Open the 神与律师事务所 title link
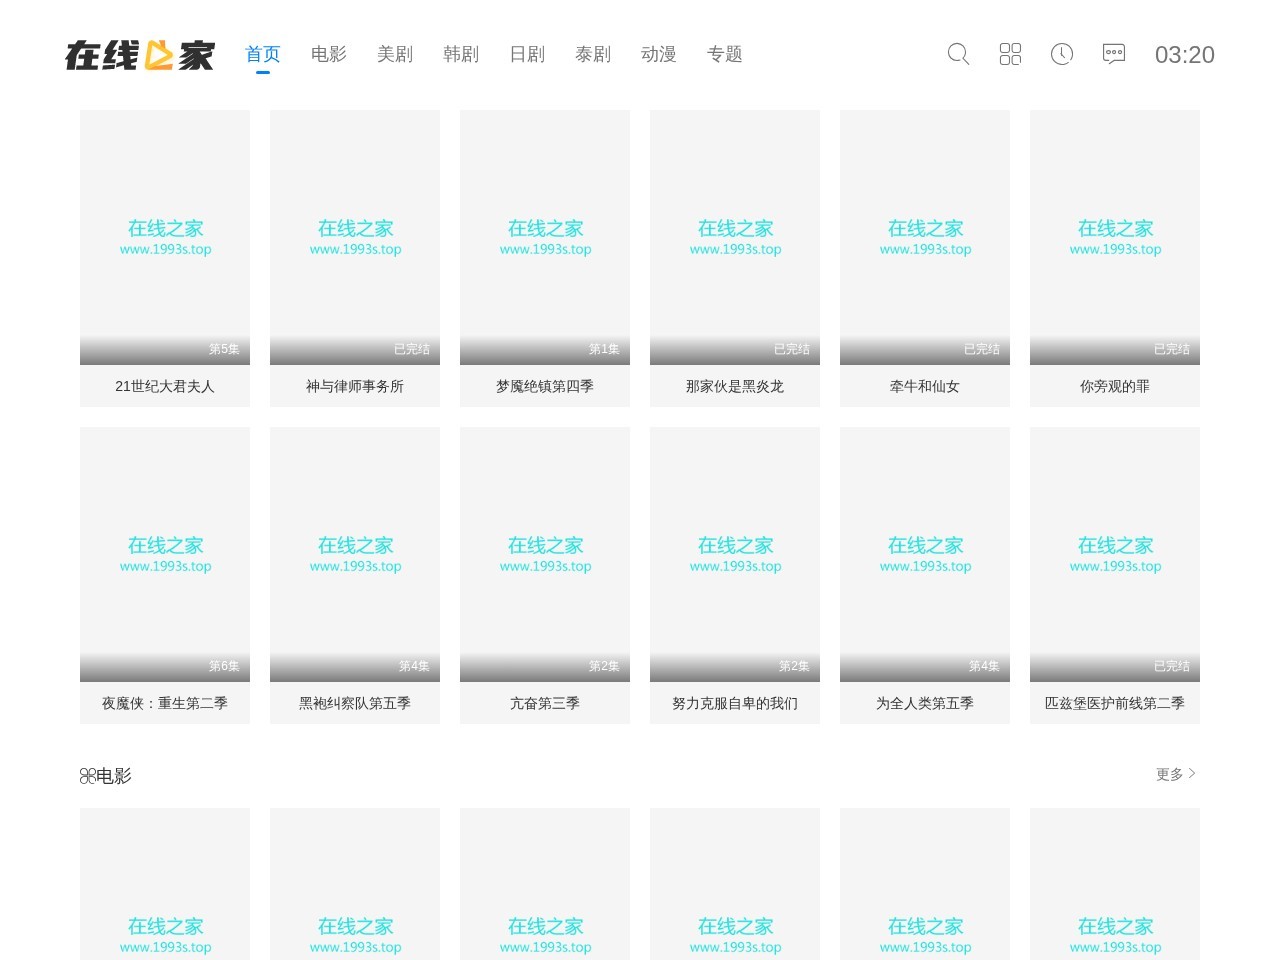 (355, 386)
